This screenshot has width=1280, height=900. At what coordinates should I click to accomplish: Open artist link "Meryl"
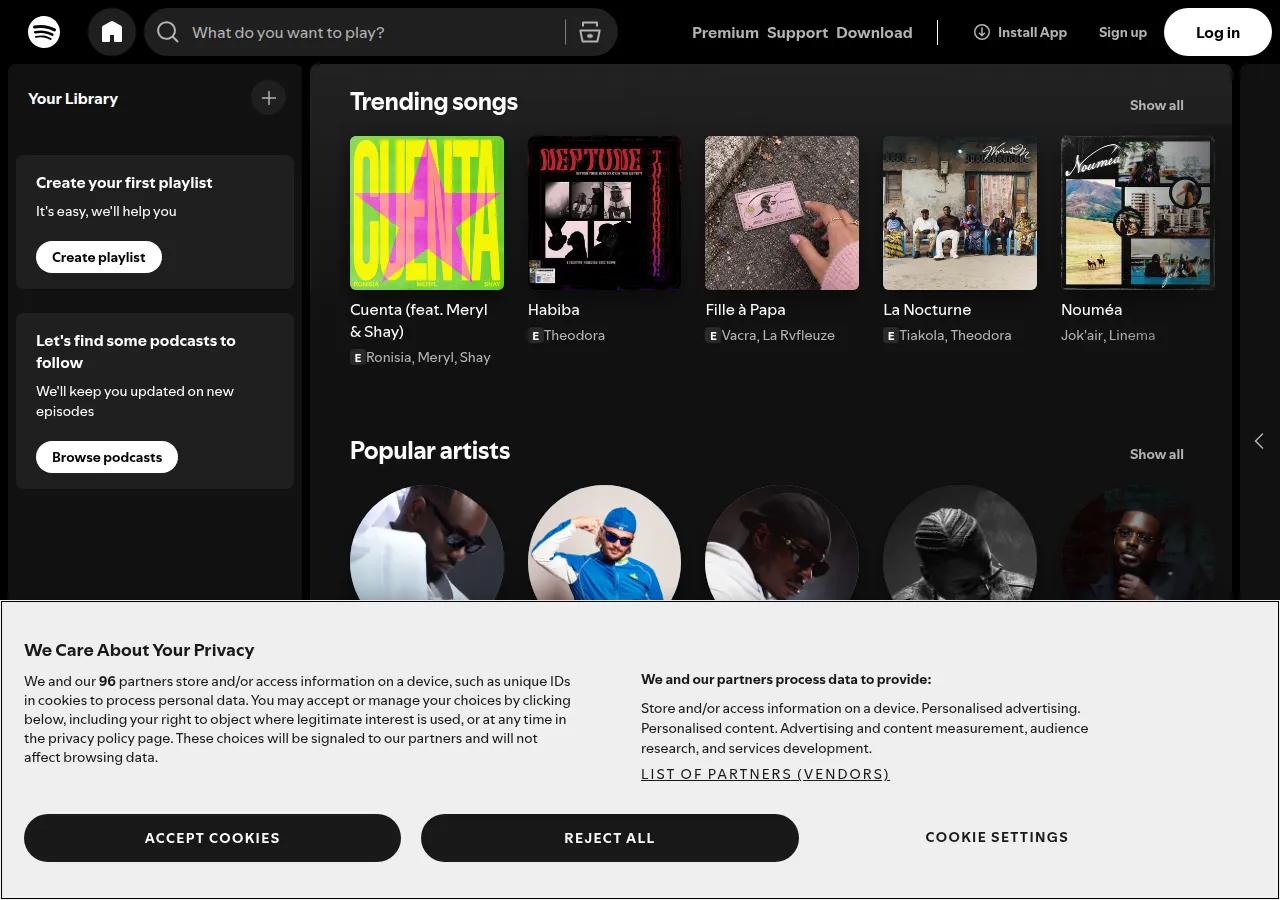pos(435,358)
